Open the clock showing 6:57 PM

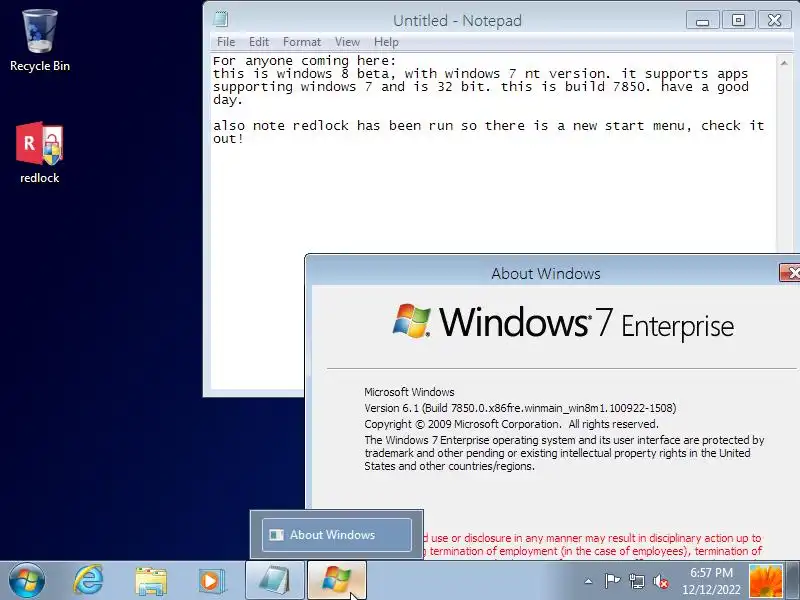[711, 581]
